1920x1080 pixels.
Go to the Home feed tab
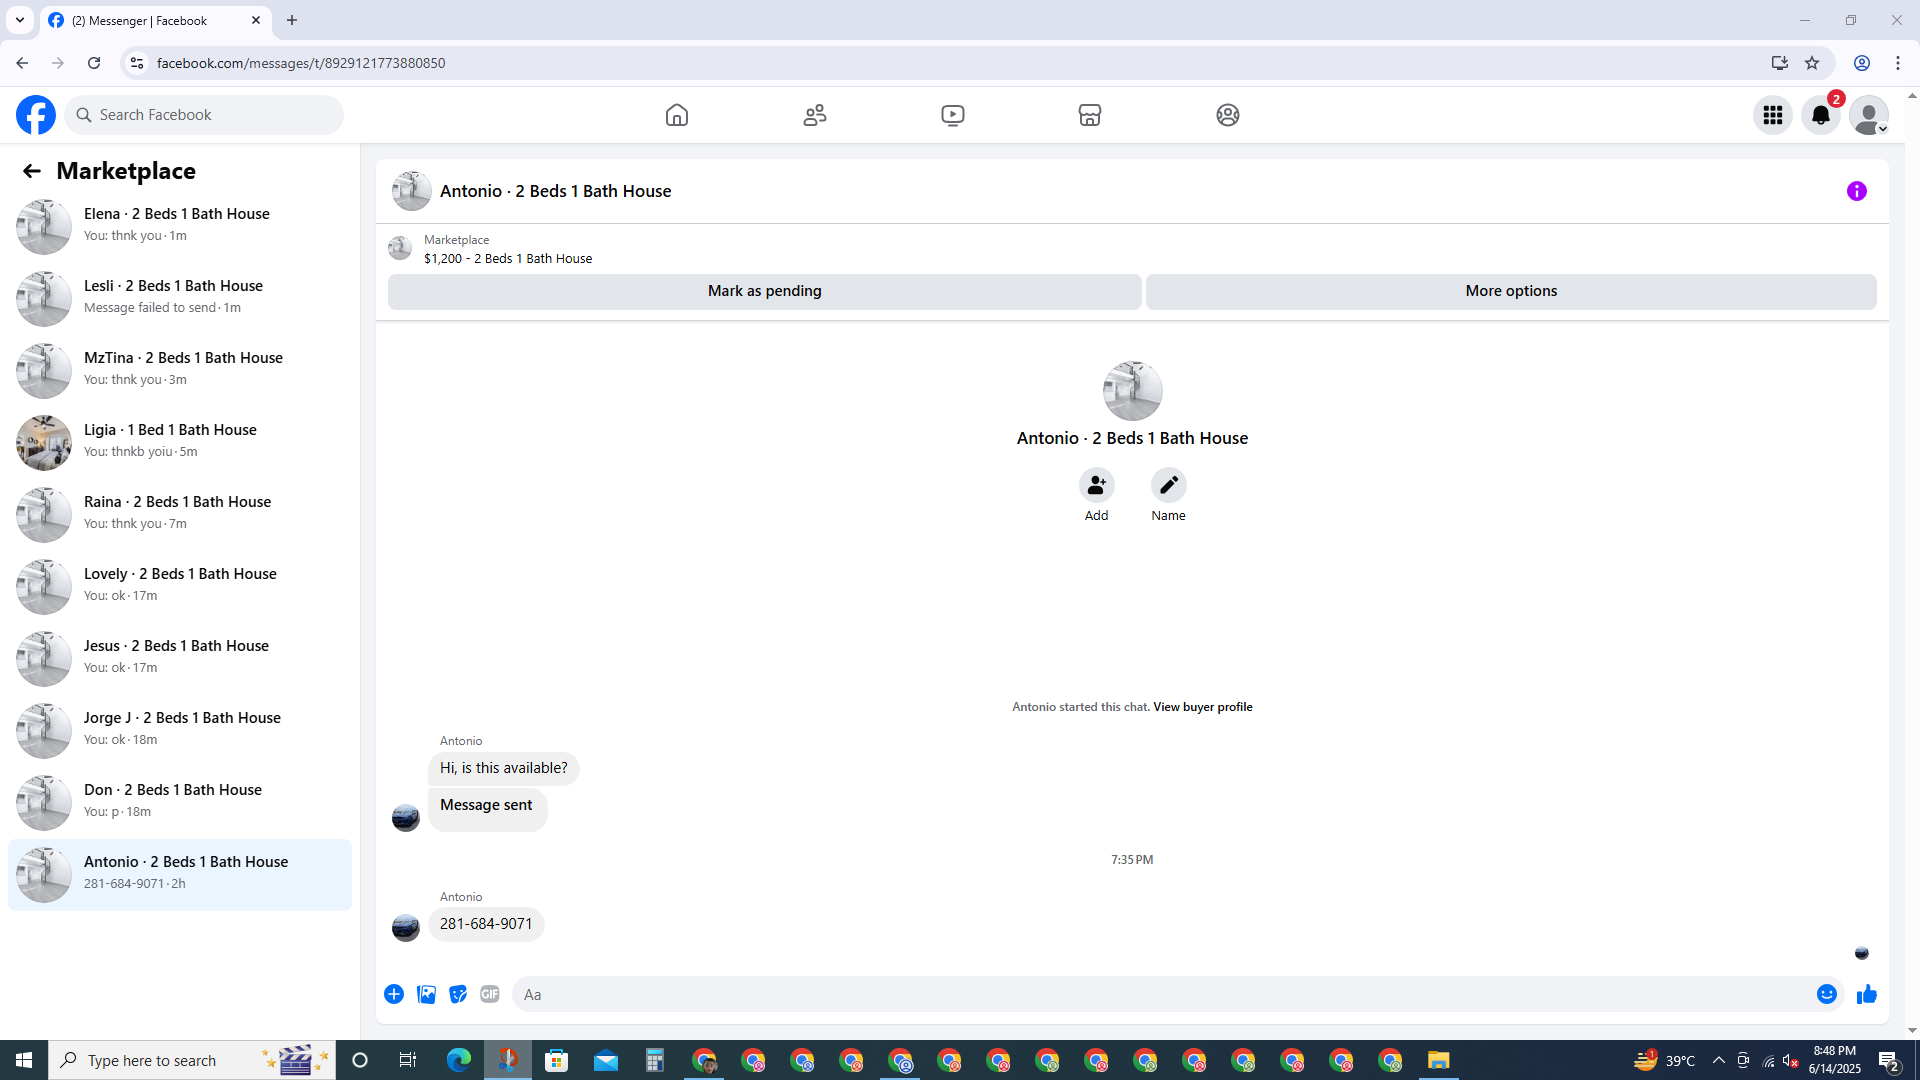677,115
